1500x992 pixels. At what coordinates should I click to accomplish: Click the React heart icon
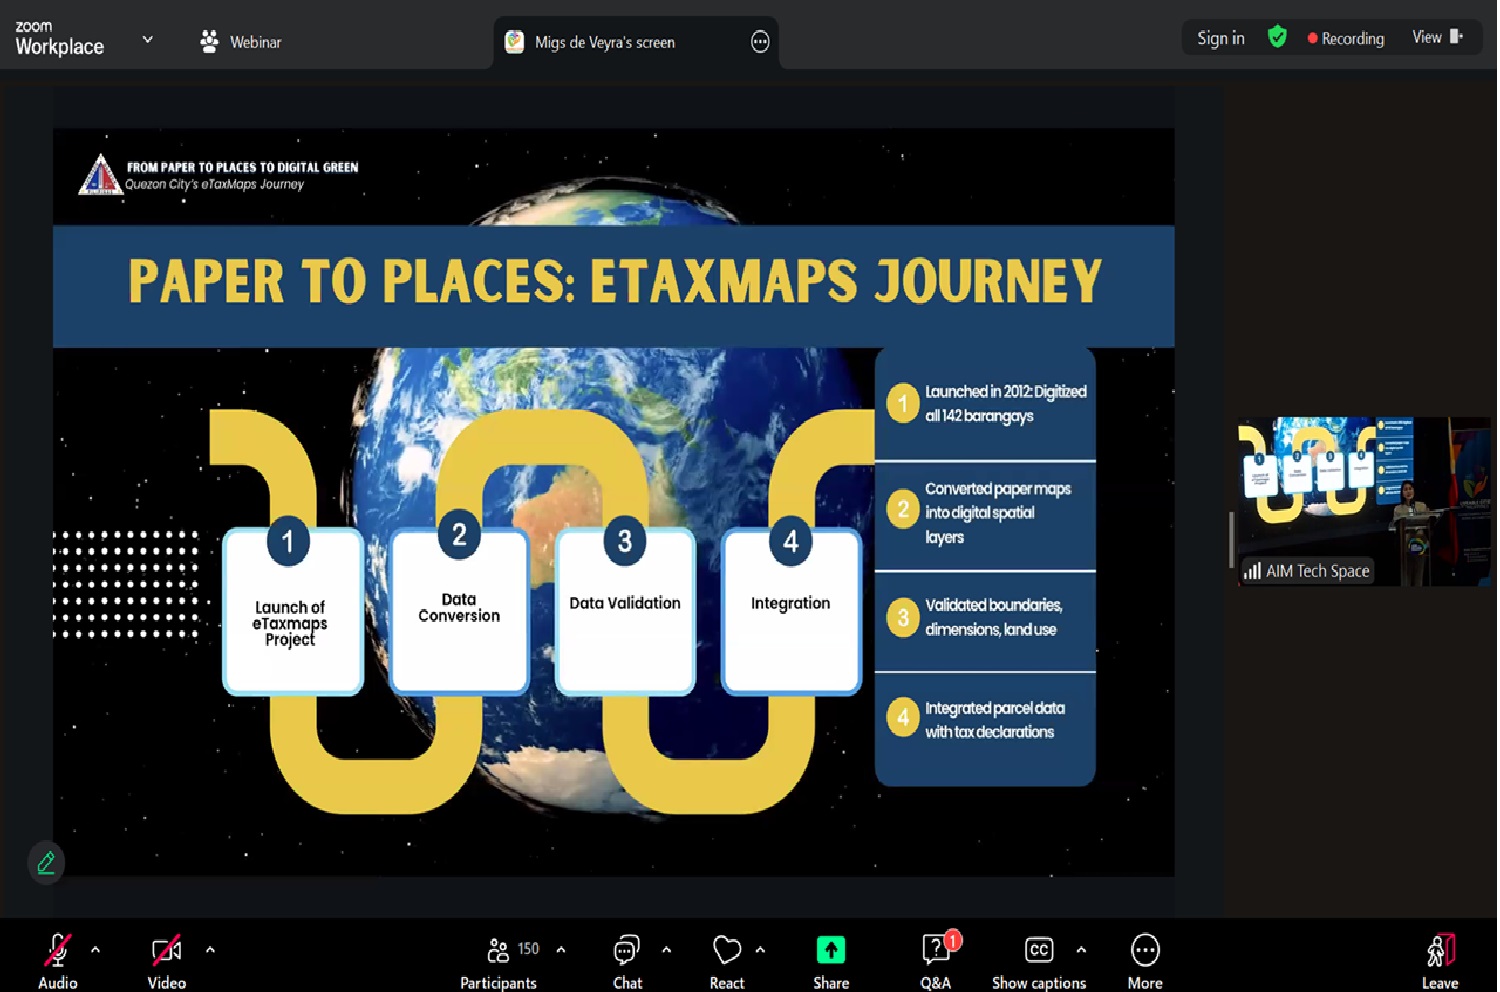(727, 950)
